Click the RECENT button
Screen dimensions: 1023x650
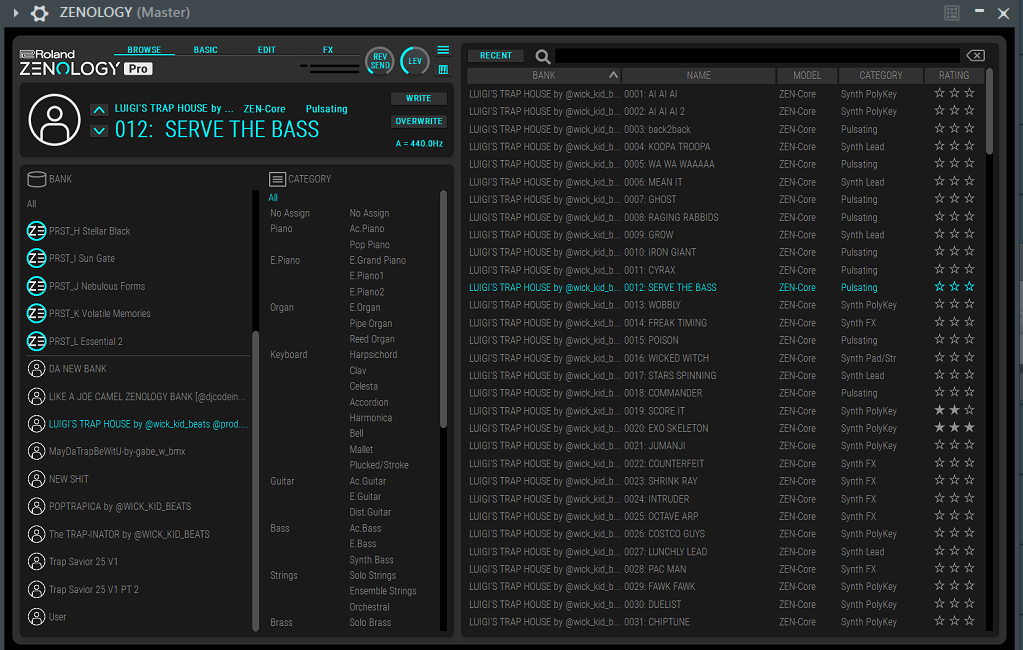click(x=496, y=55)
